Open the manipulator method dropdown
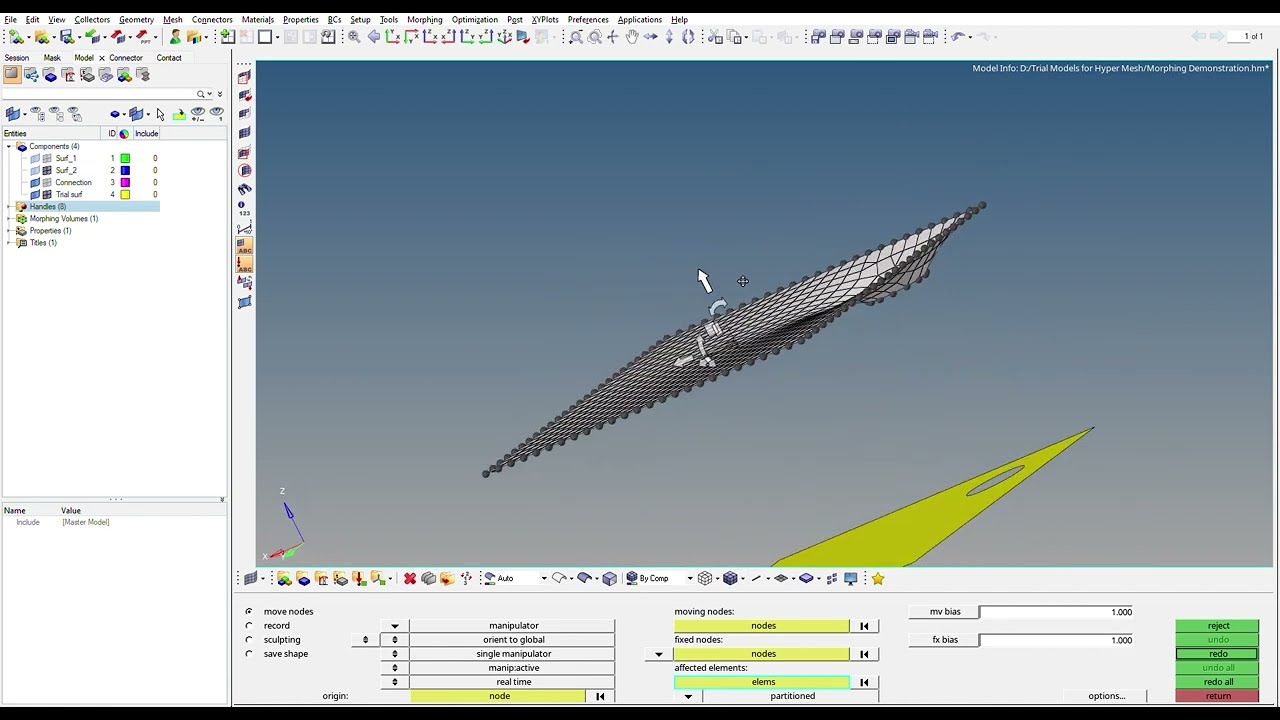This screenshot has height=720, width=1280. pyautogui.click(x=394, y=626)
